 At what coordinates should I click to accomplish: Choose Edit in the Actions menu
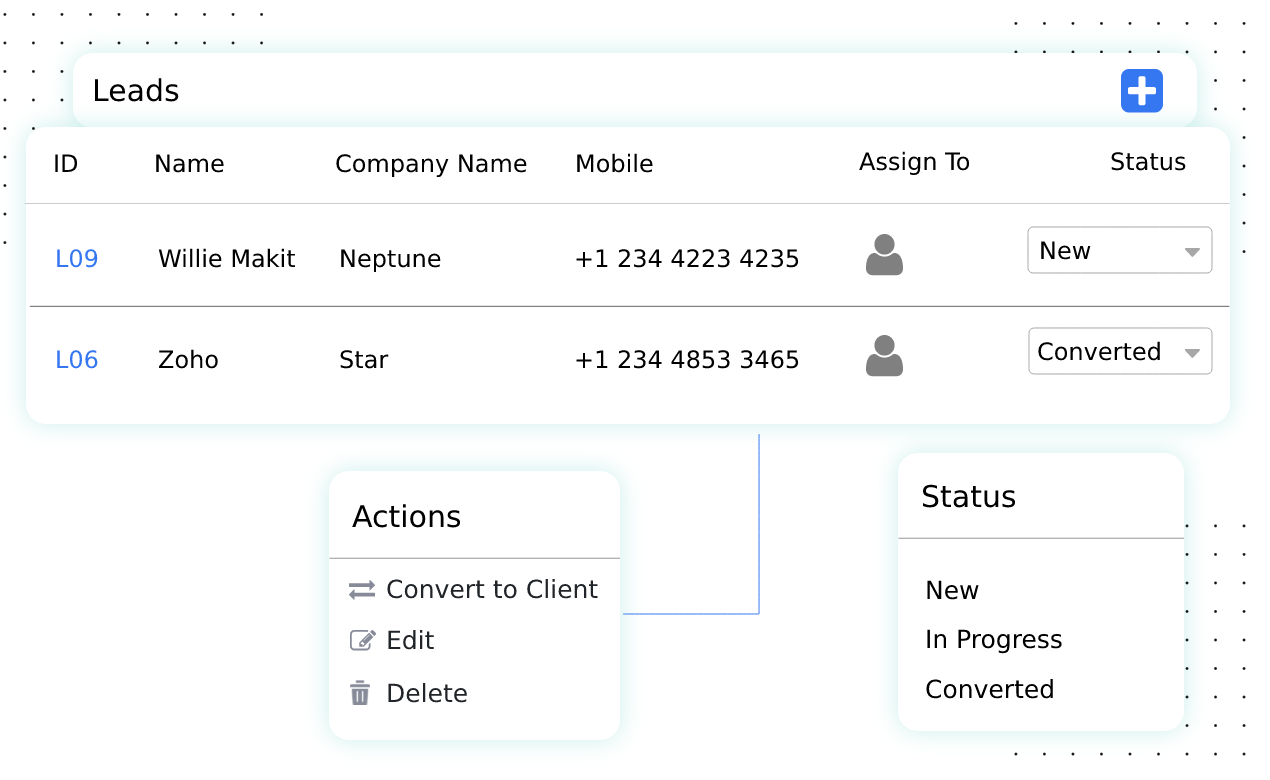410,641
